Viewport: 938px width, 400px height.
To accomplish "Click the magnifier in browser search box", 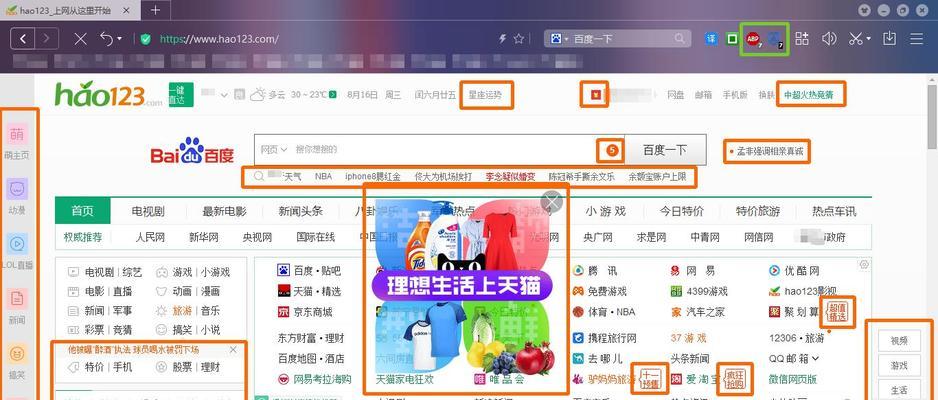I will click(x=680, y=39).
